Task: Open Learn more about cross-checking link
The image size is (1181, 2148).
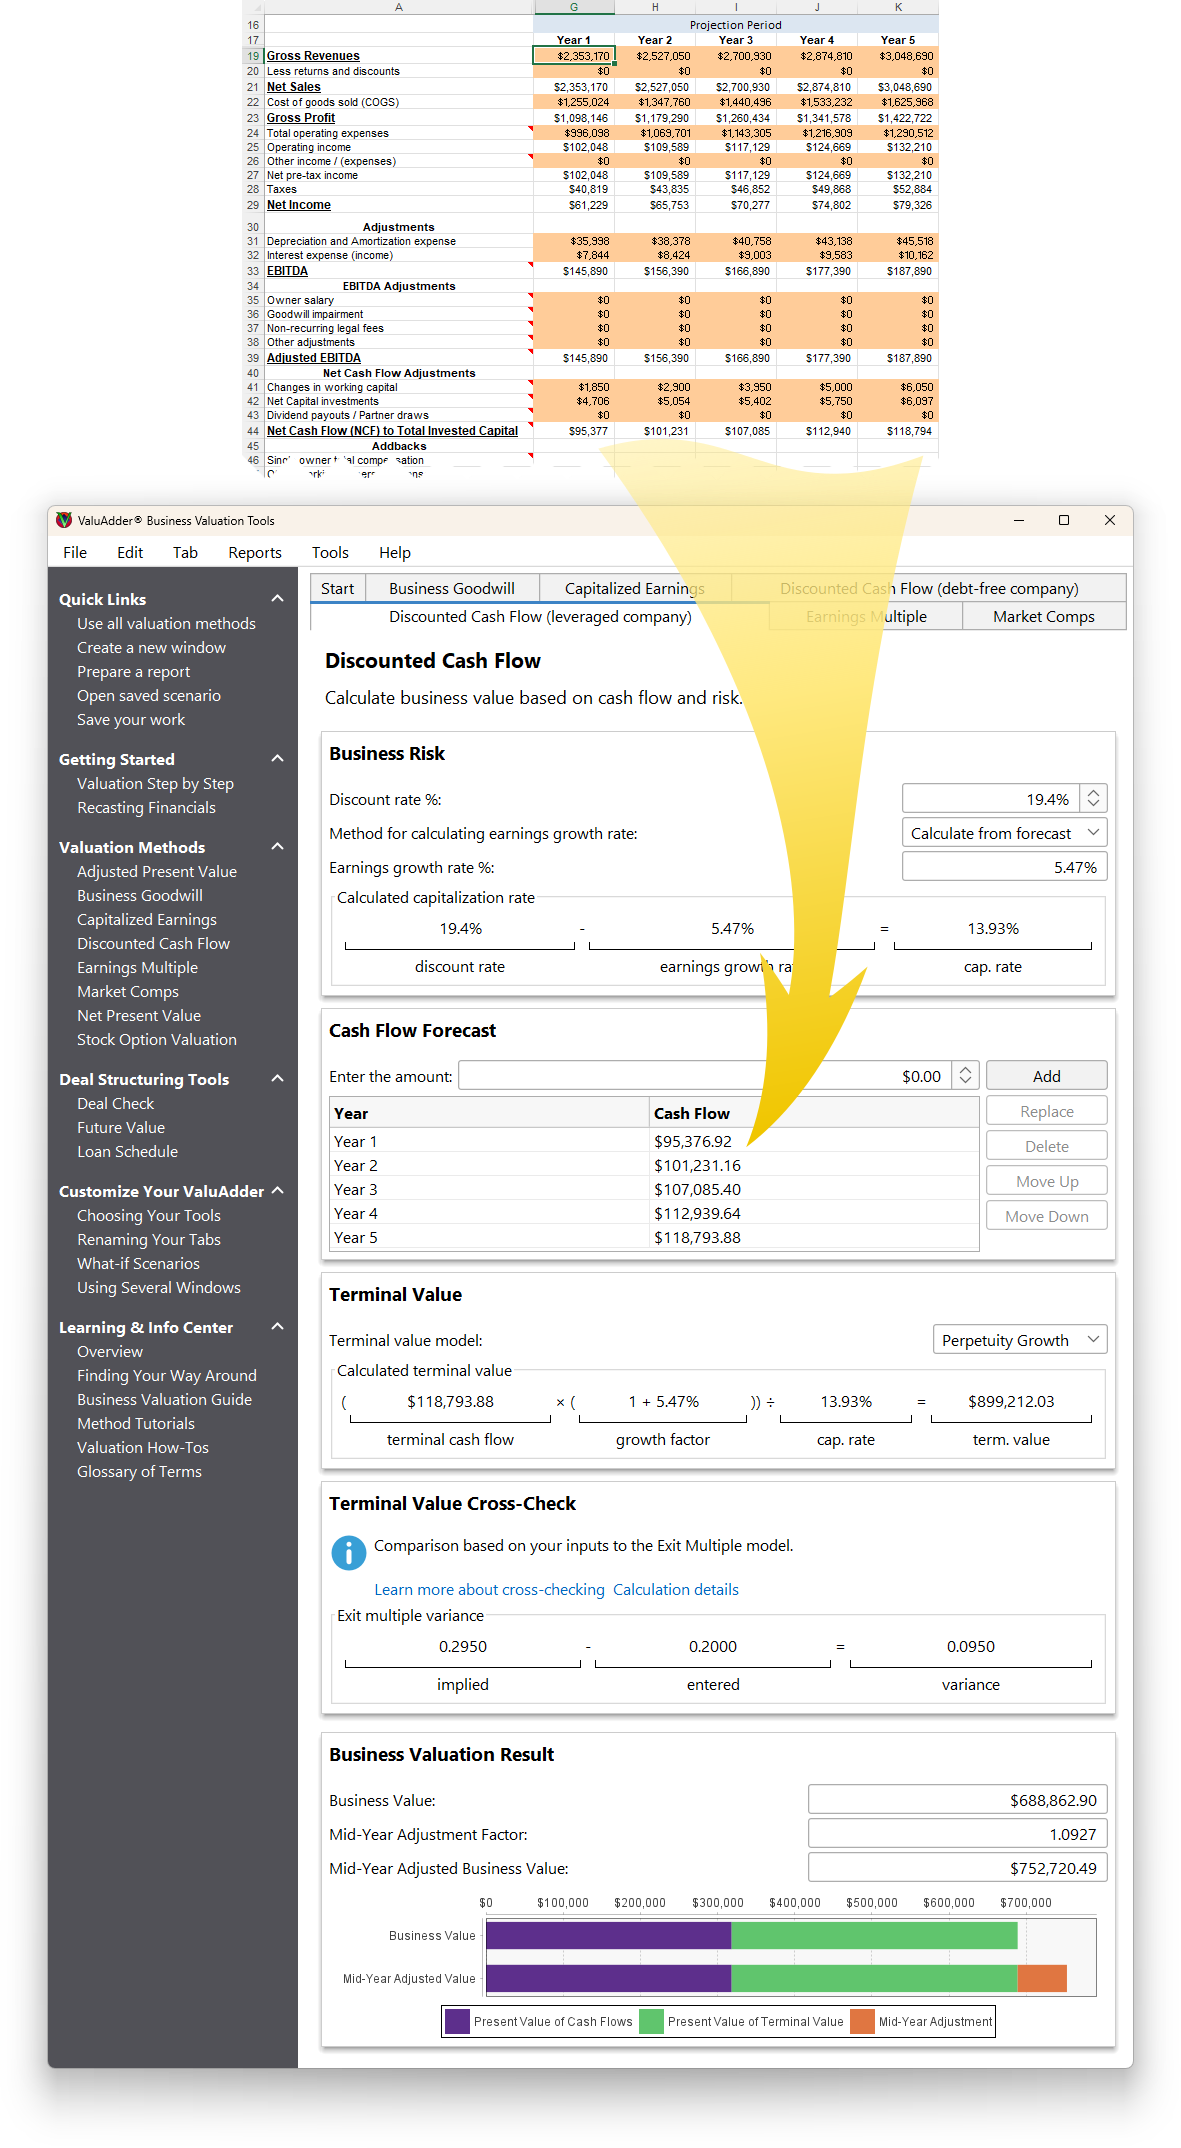Action: [x=489, y=1589]
